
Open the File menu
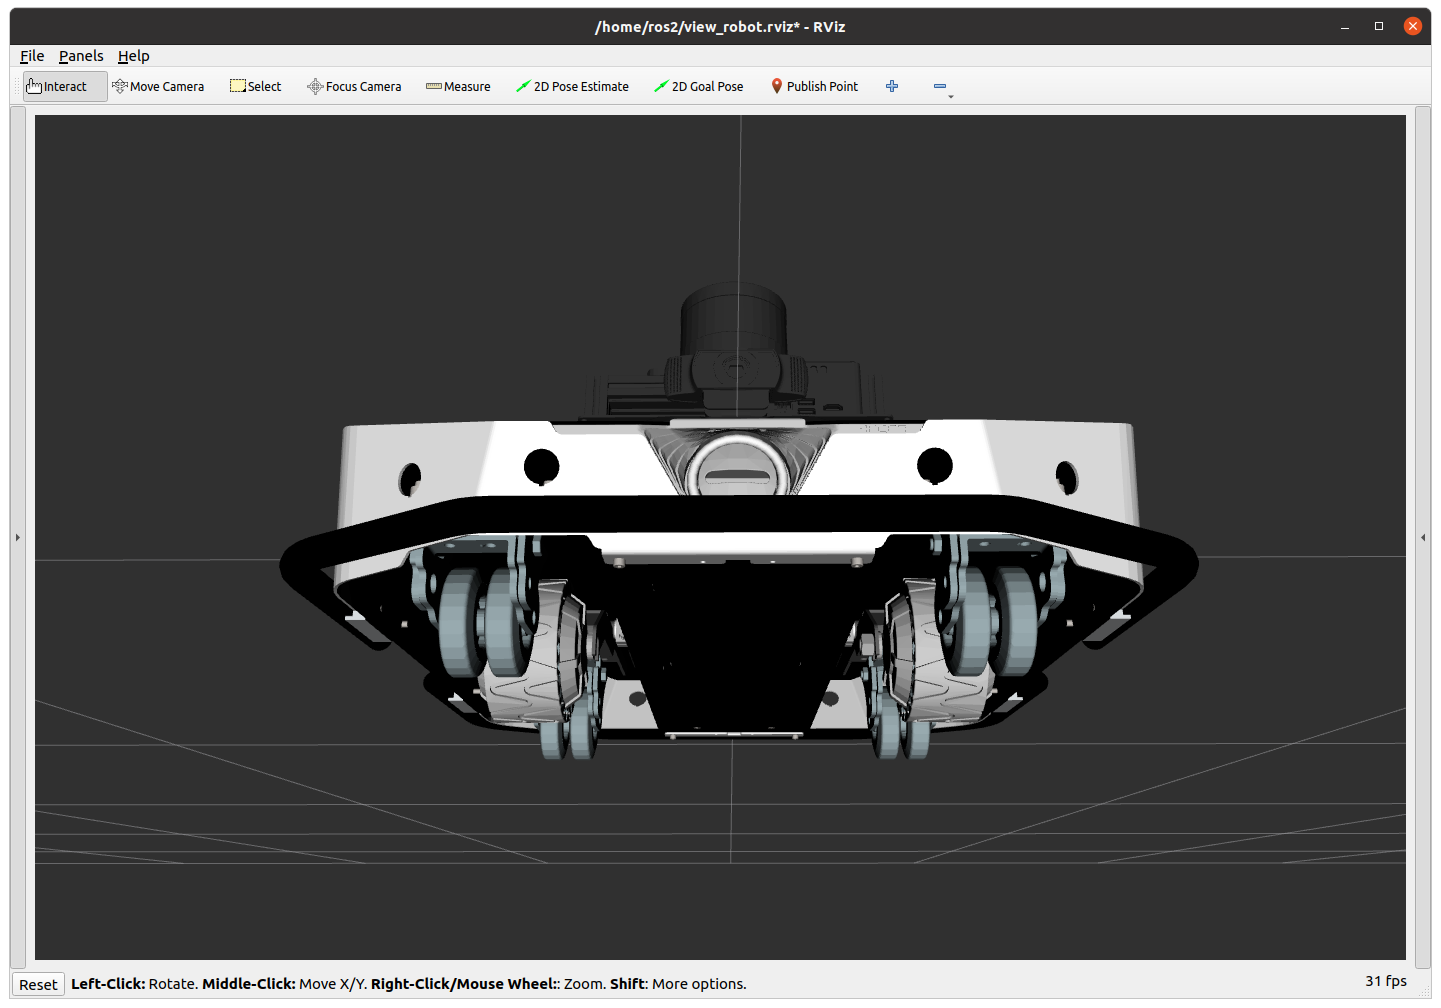(x=32, y=56)
